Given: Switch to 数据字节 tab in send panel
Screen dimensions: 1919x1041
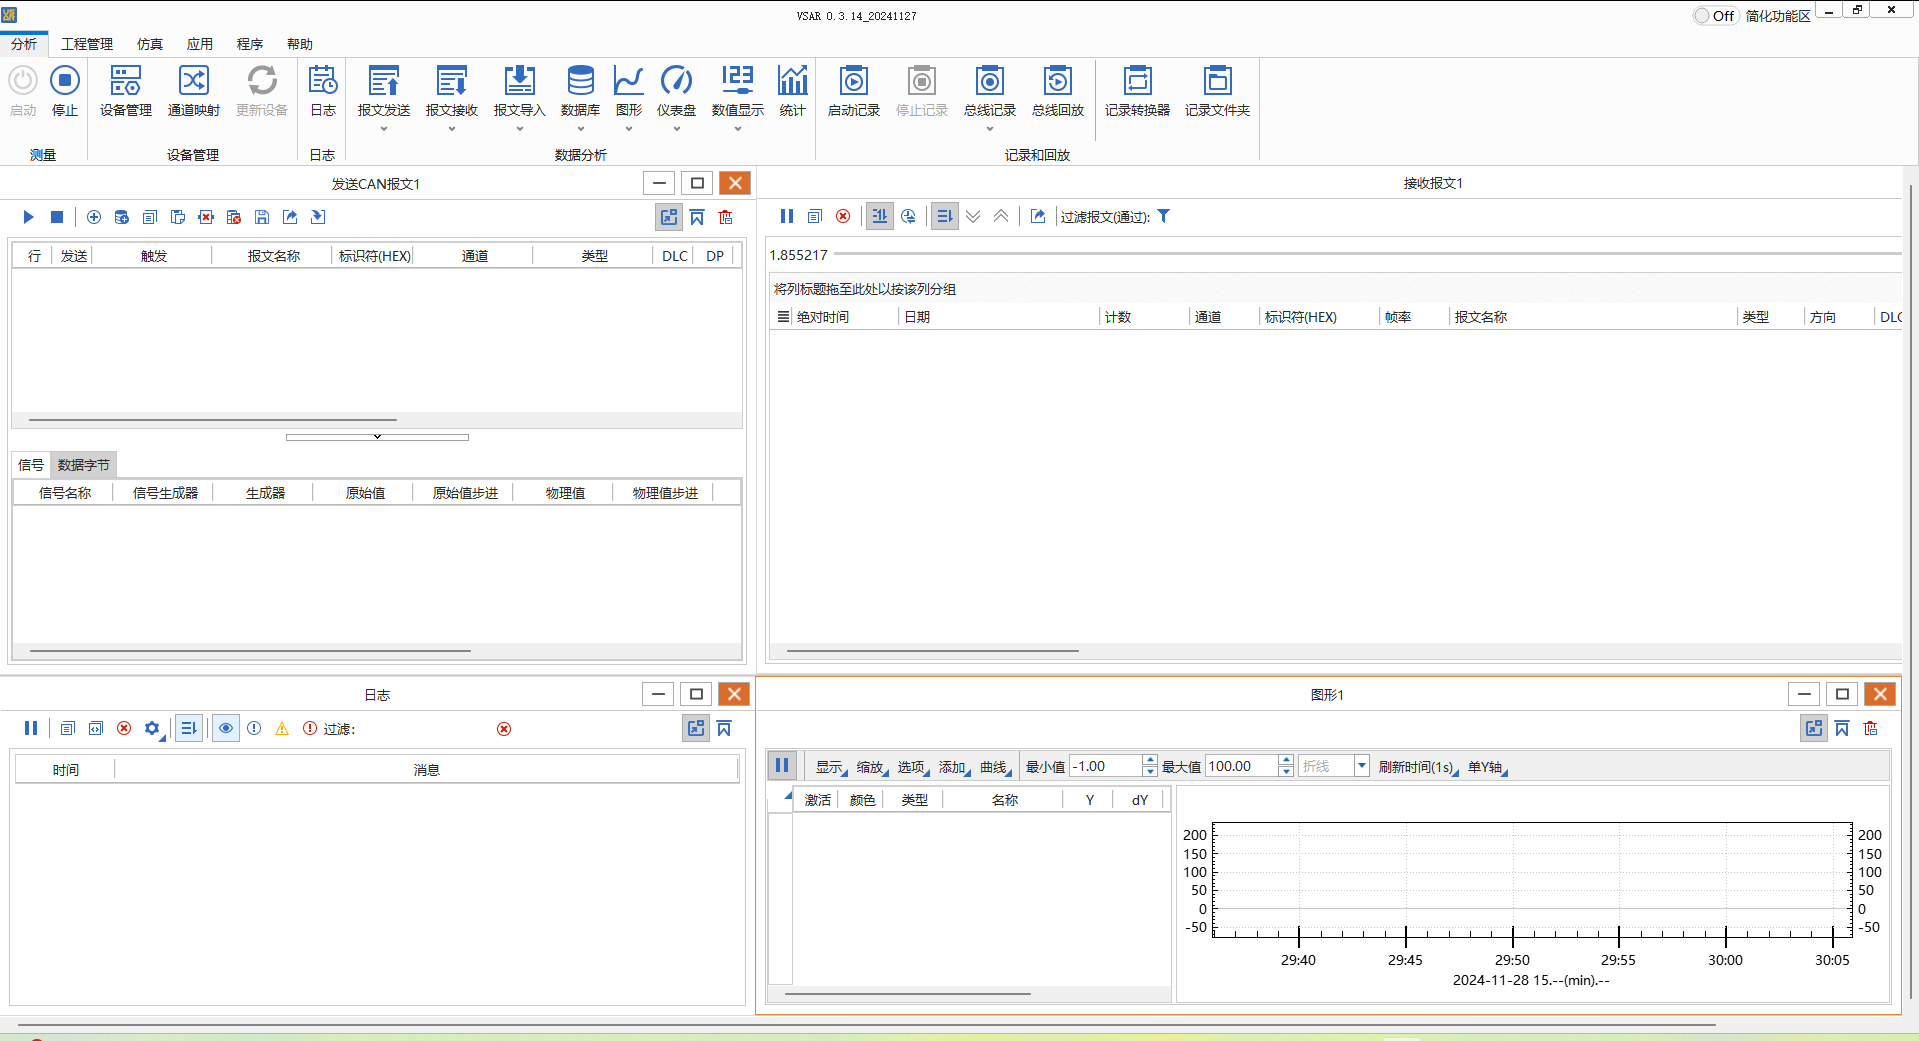Looking at the screenshot, I should pyautogui.click(x=84, y=465).
